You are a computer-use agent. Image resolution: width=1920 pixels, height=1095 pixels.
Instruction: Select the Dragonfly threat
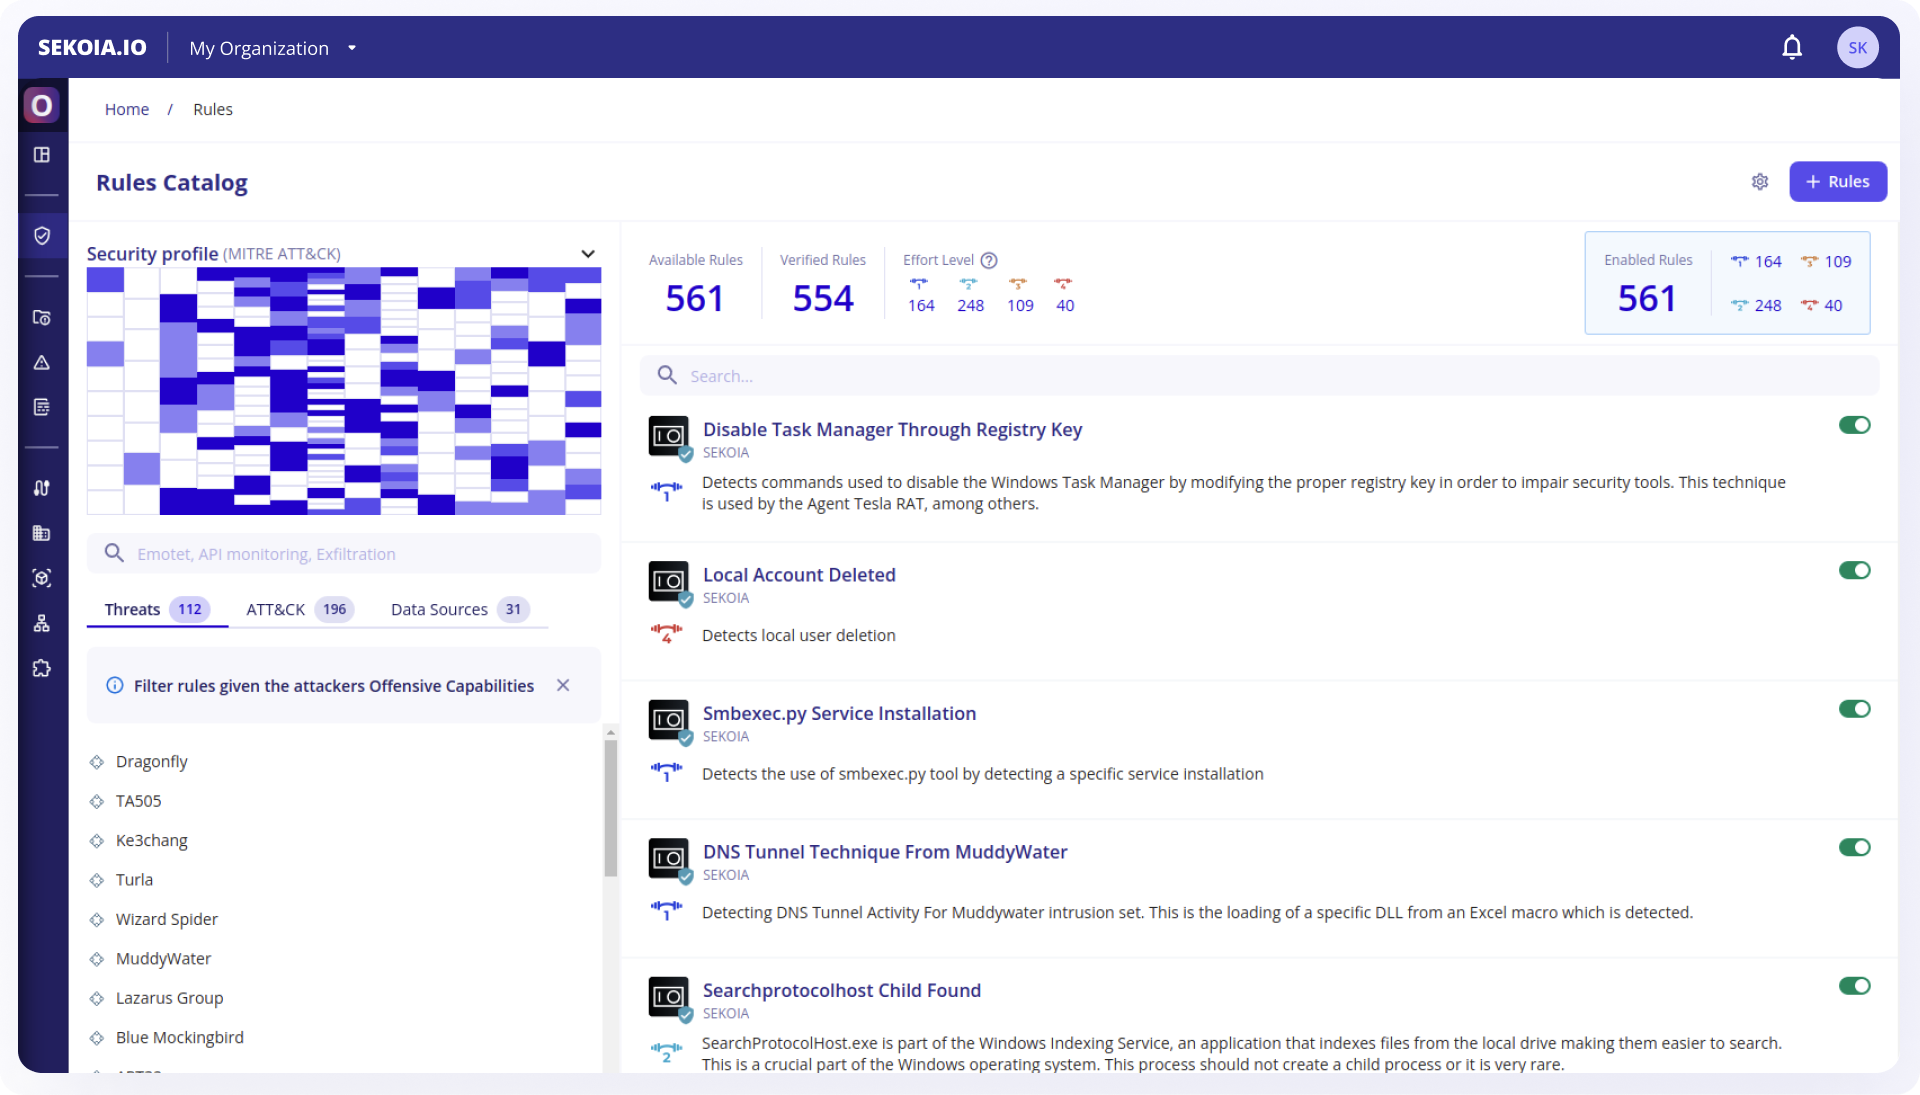pyautogui.click(x=151, y=761)
